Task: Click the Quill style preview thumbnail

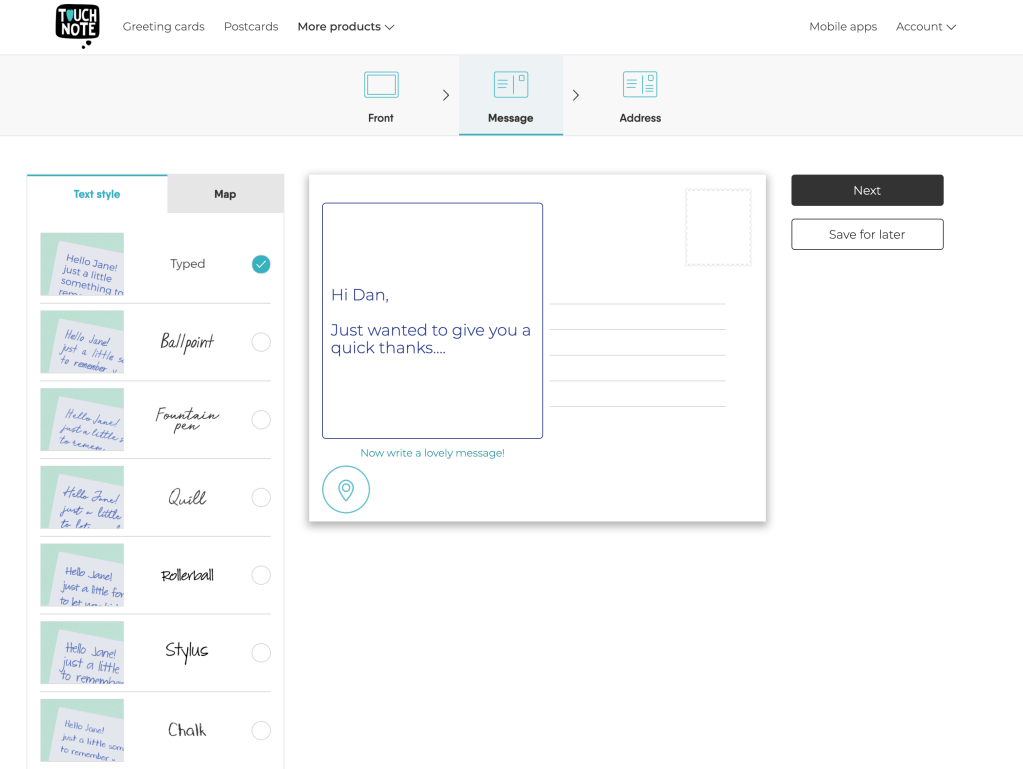Action: (x=82, y=497)
